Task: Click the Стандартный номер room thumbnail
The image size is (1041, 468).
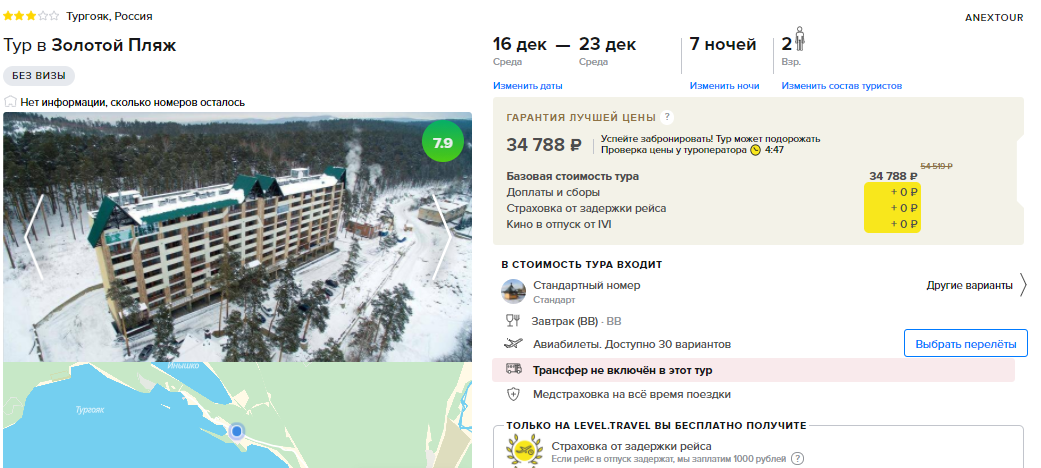Action: pos(513,291)
